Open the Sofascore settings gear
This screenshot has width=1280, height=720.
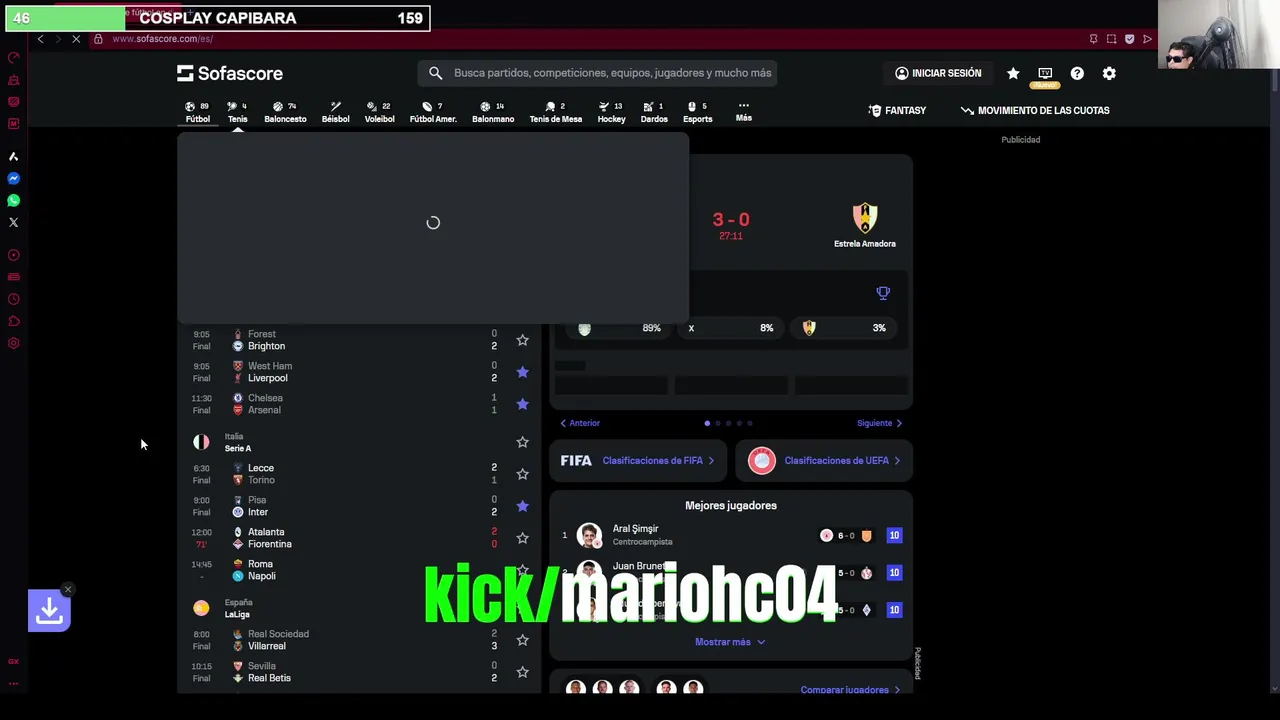coord(1109,73)
